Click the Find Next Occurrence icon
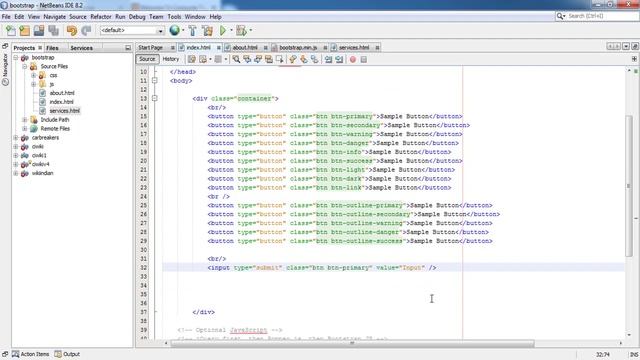Image resolution: width=640 pixels, height=360 pixels. 258,59
